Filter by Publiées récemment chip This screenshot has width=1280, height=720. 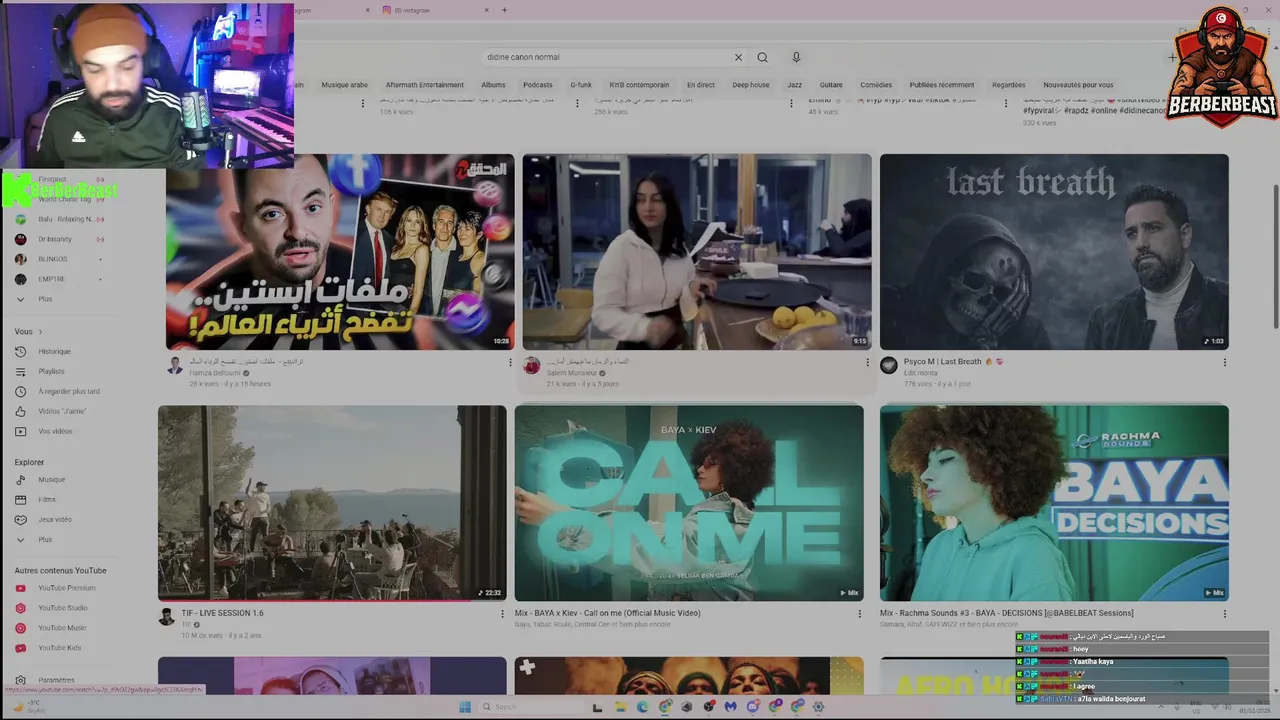(x=942, y=85)
